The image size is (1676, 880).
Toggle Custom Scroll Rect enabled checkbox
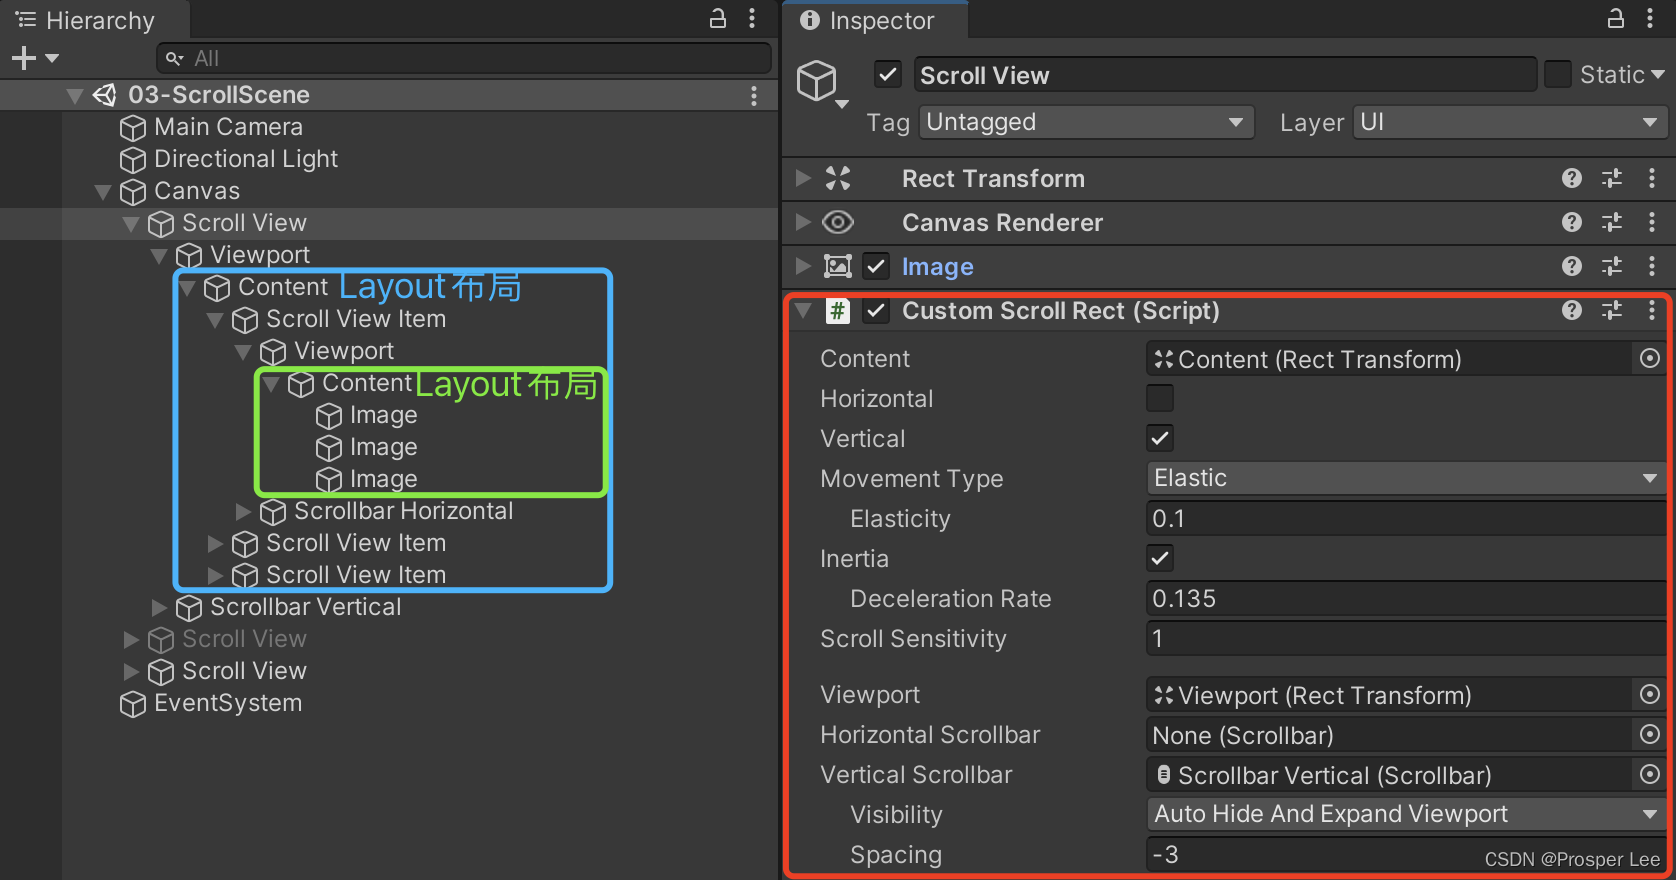click(x=876, y=310)
